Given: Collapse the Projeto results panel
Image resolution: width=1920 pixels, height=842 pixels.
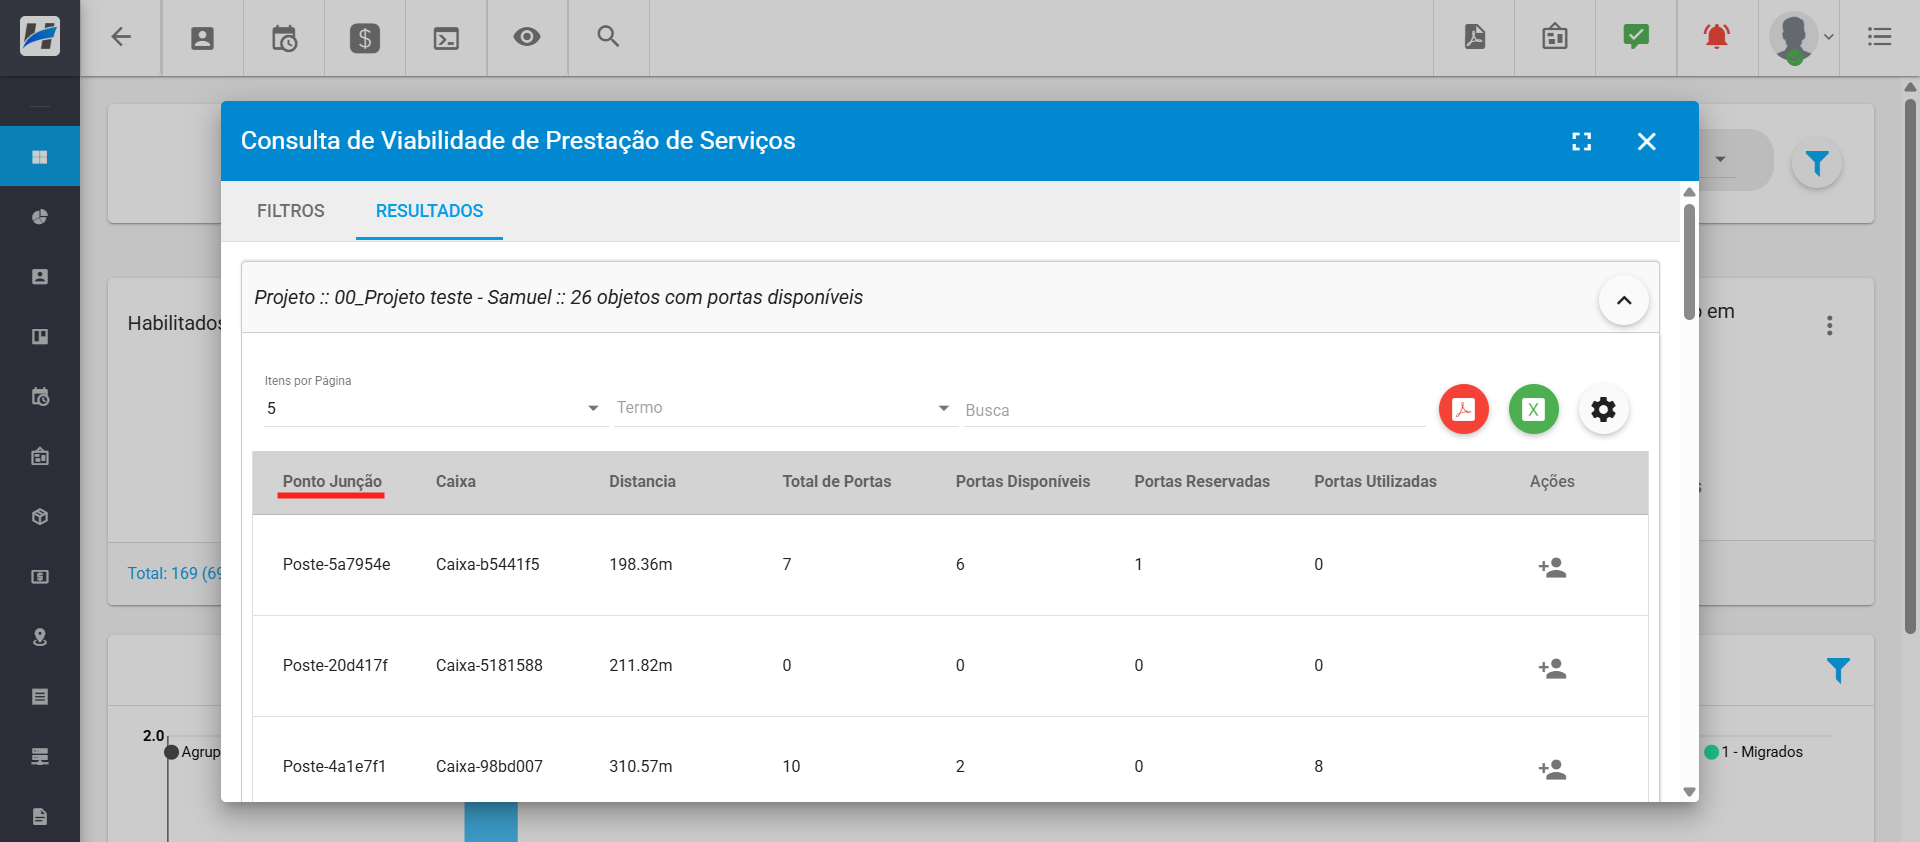Looking at the screenshot, I should click(x=1623, y=300).
